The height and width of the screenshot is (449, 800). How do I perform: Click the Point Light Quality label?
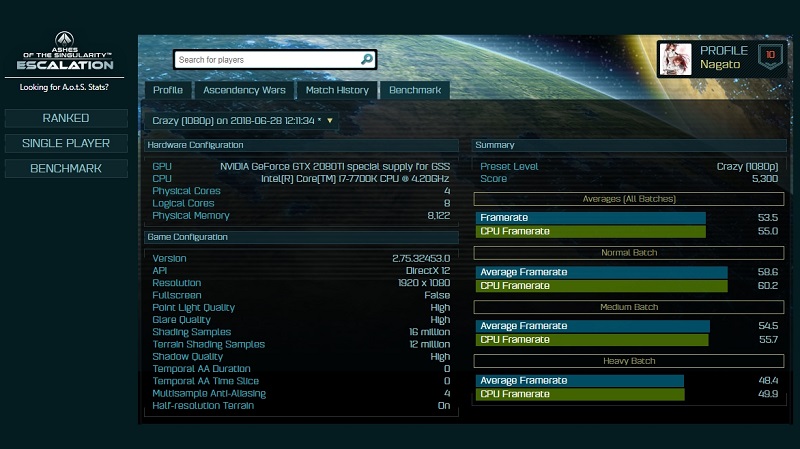[x=193, y=308]
